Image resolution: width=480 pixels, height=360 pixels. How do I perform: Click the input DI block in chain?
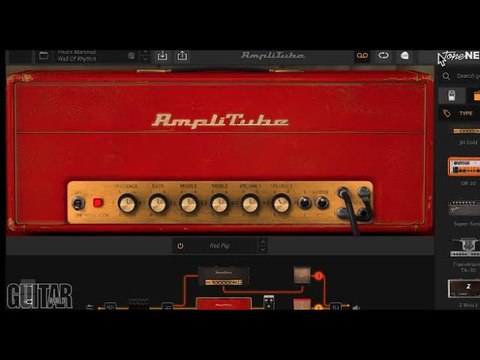click(110, 306)
